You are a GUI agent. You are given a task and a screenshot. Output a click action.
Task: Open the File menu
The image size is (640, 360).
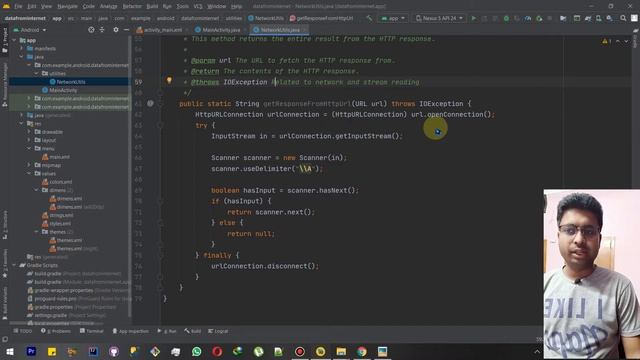[18, 6]
